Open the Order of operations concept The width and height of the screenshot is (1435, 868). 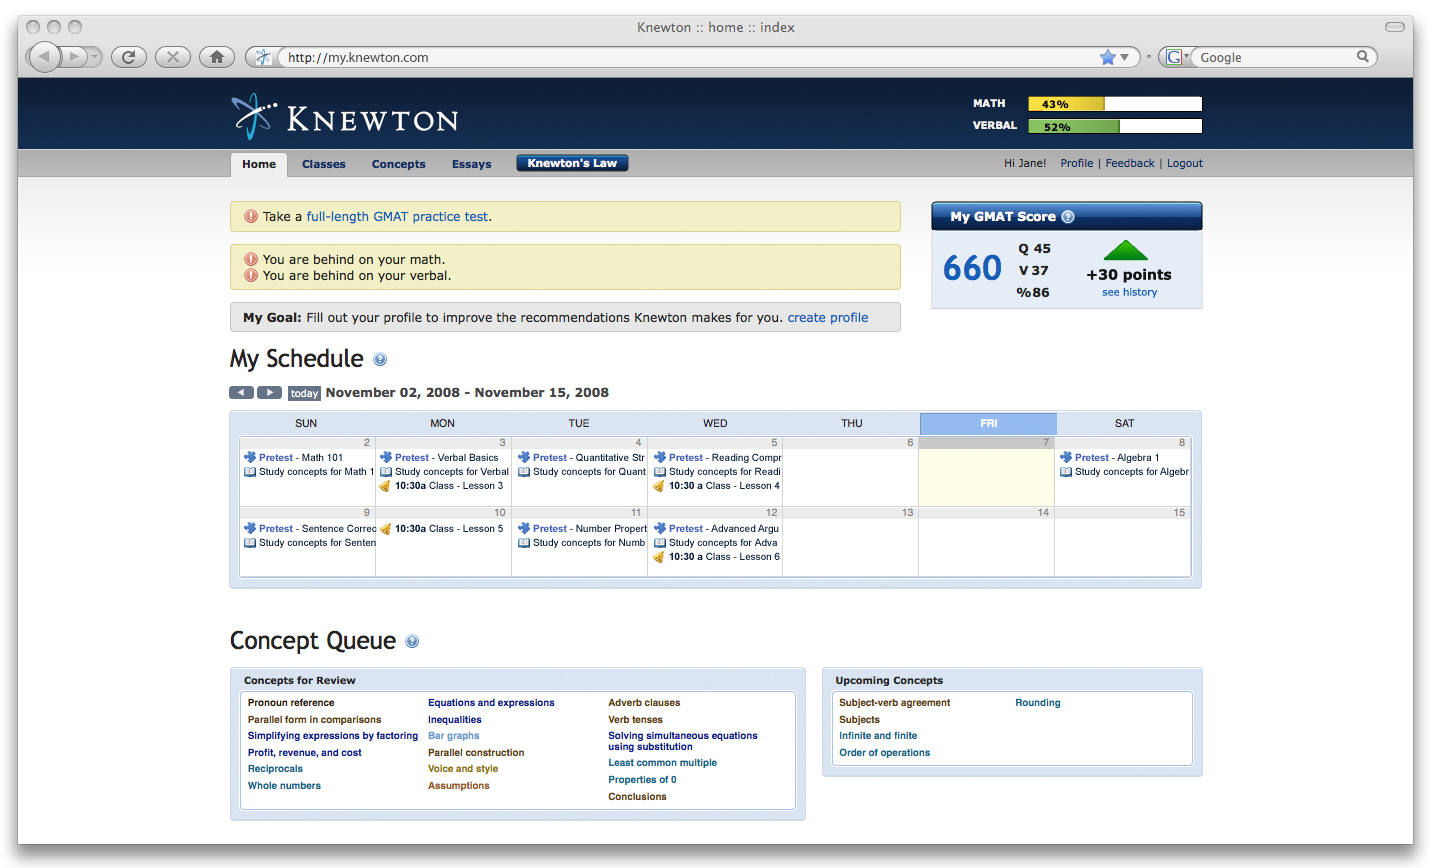885,753
